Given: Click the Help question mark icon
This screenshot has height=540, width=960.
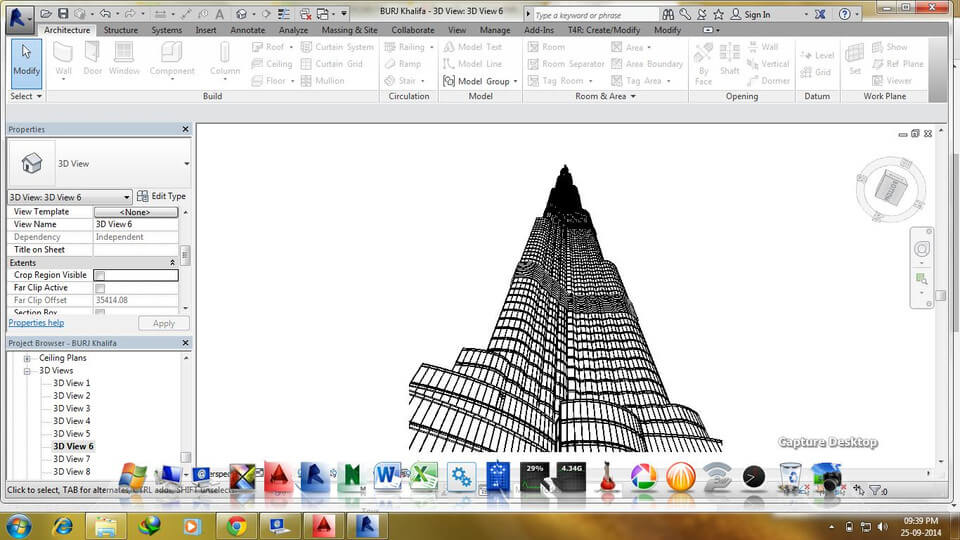Looking at the screenshot, I should (844, 14).
